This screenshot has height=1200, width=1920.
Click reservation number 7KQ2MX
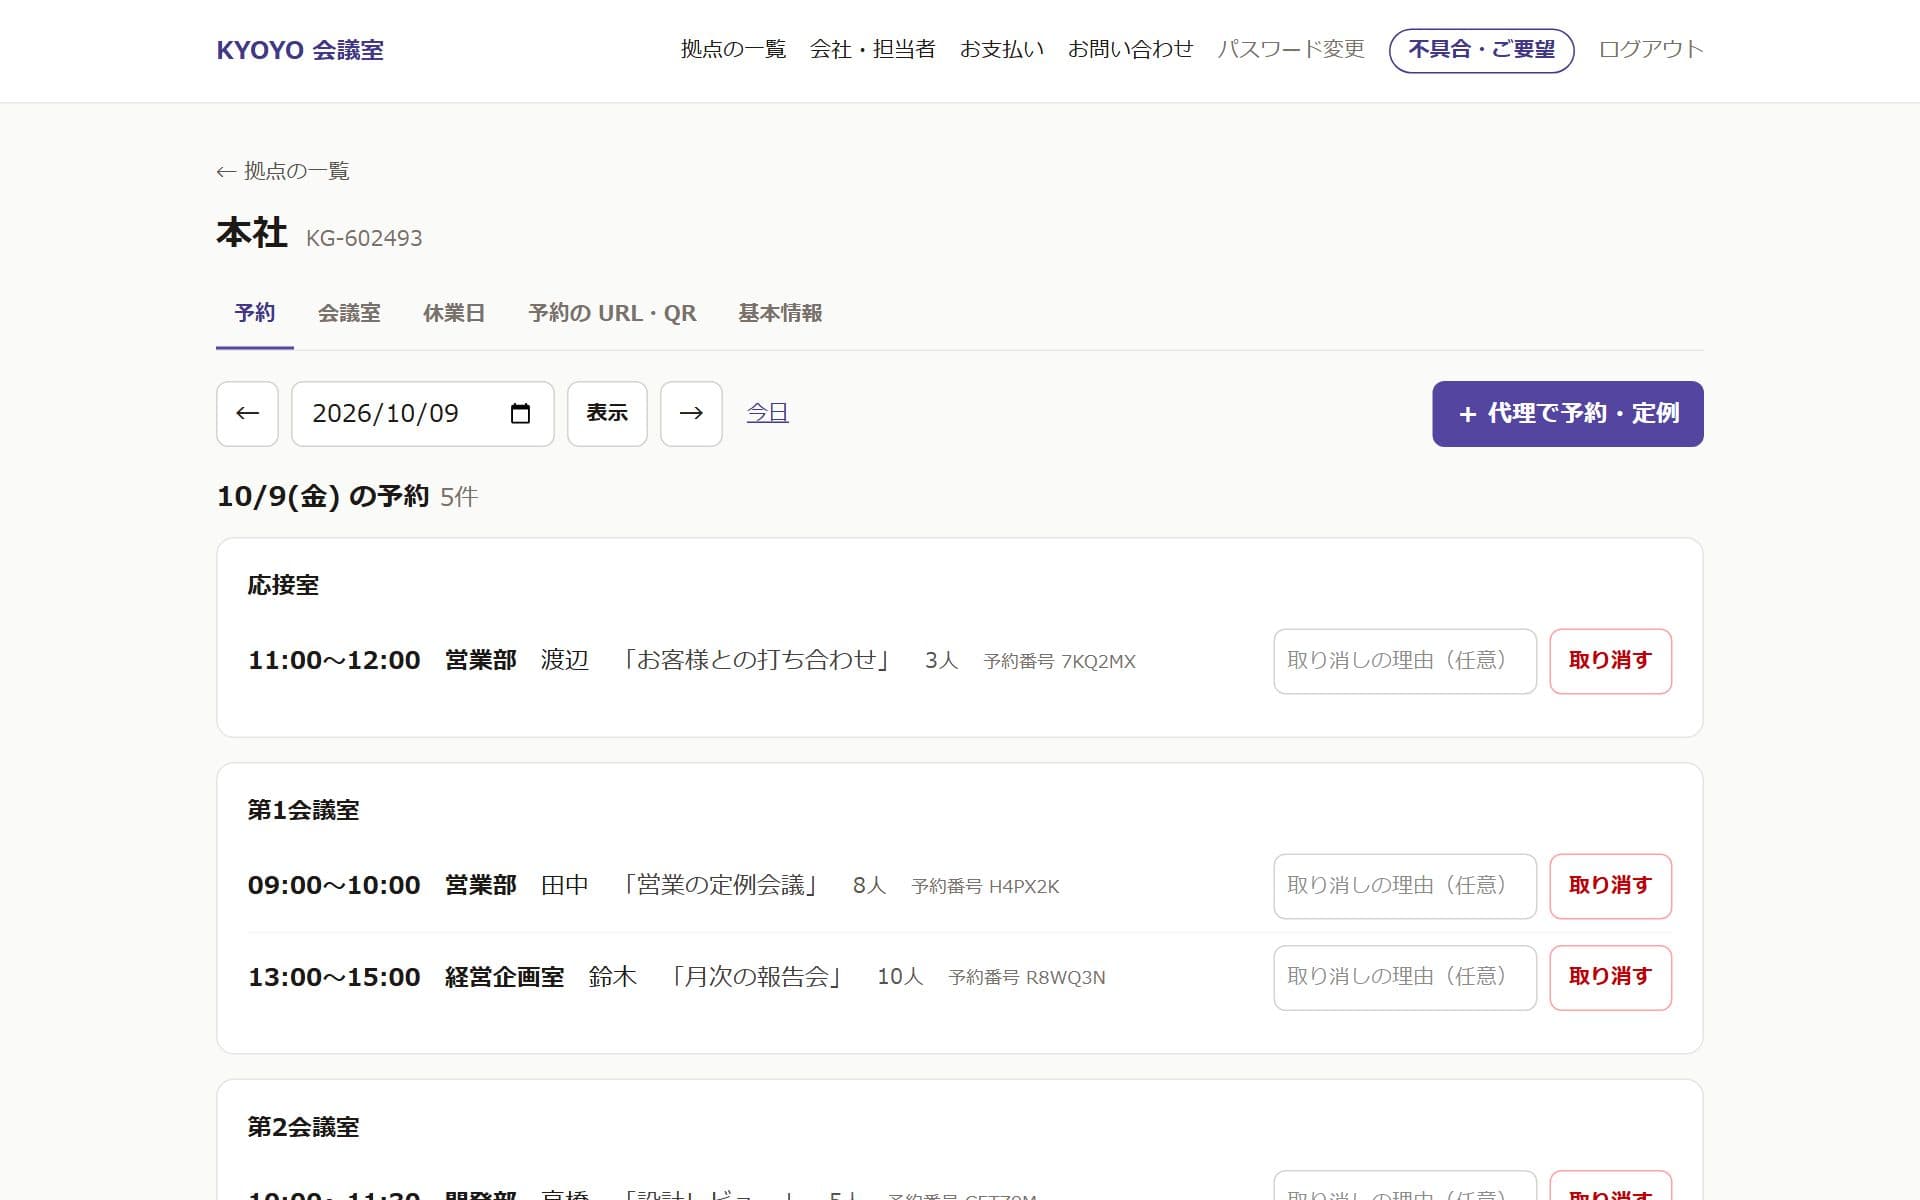[x=1059, y=661]
